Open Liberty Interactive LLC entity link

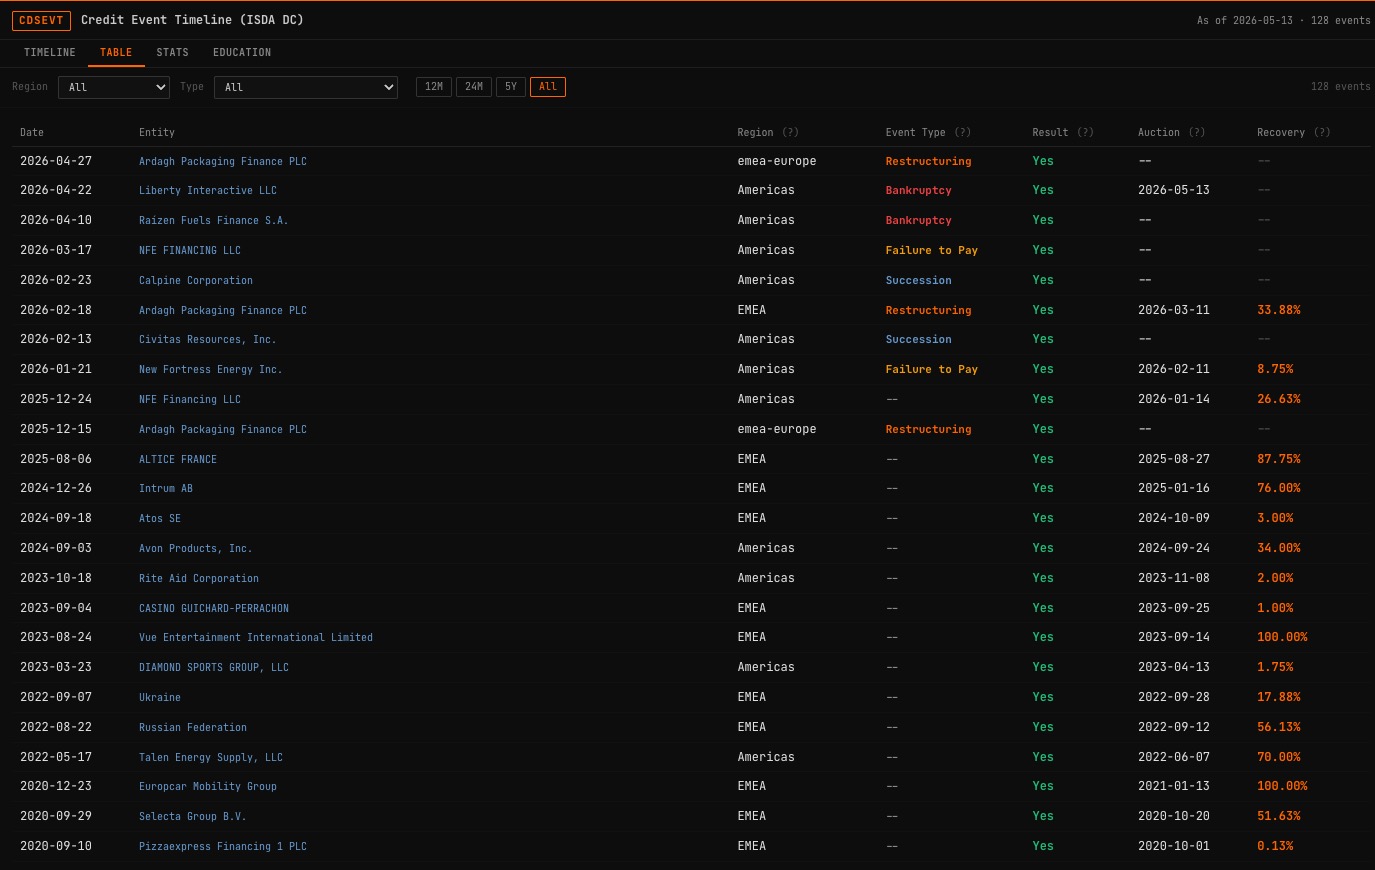[208, 190]
